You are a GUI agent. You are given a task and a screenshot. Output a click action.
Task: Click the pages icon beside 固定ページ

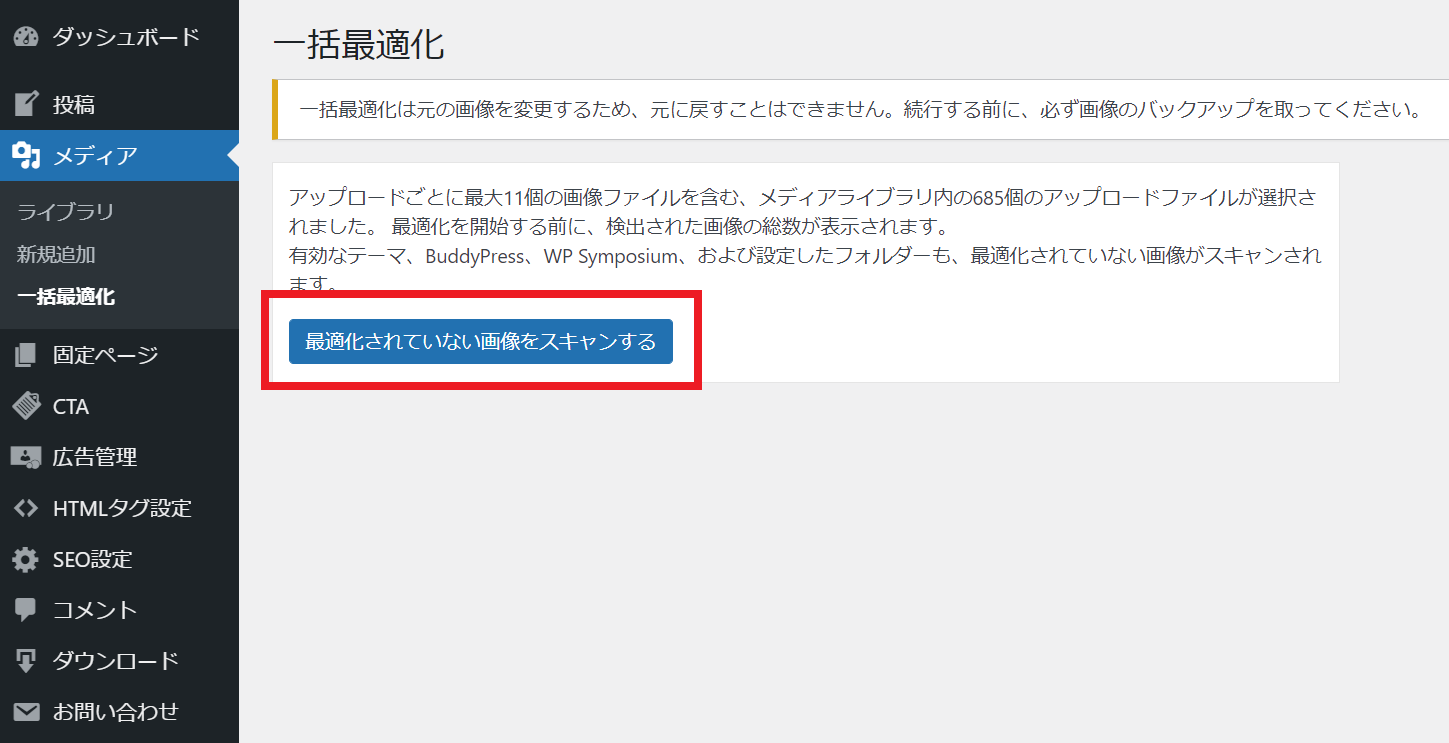26,355
